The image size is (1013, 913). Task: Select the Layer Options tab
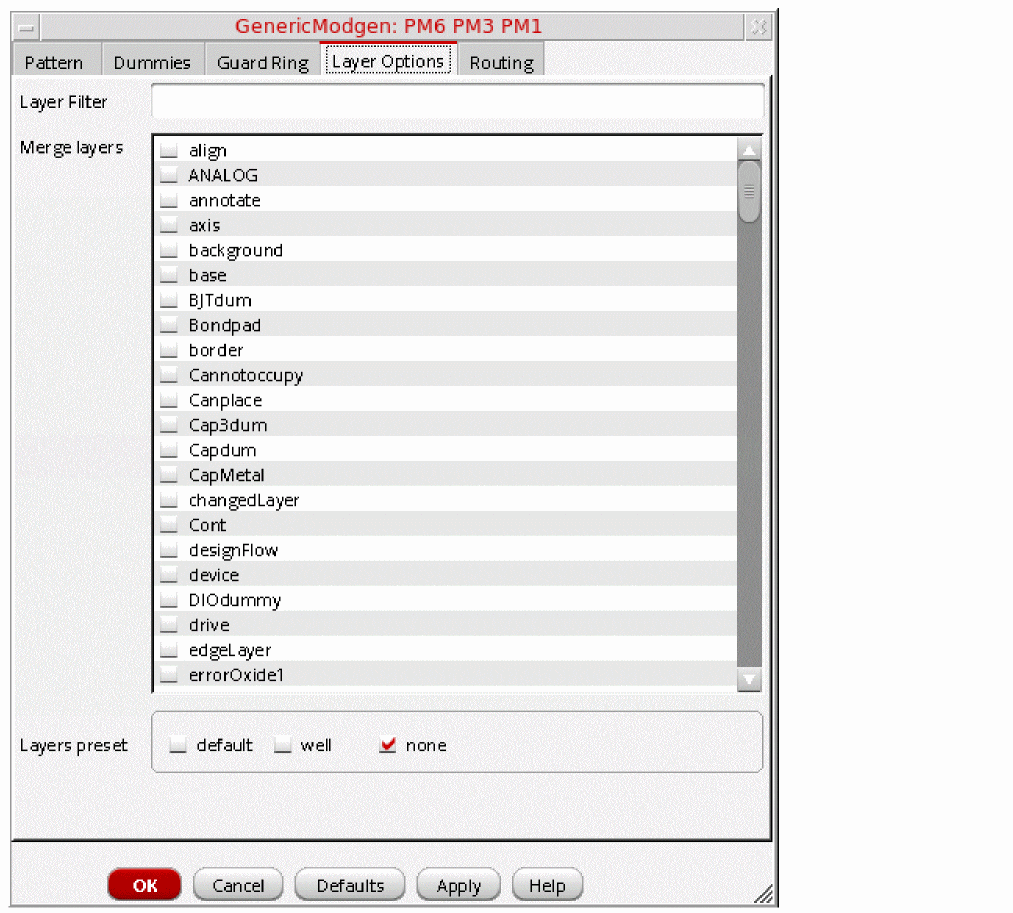click(x=388, y=61)
